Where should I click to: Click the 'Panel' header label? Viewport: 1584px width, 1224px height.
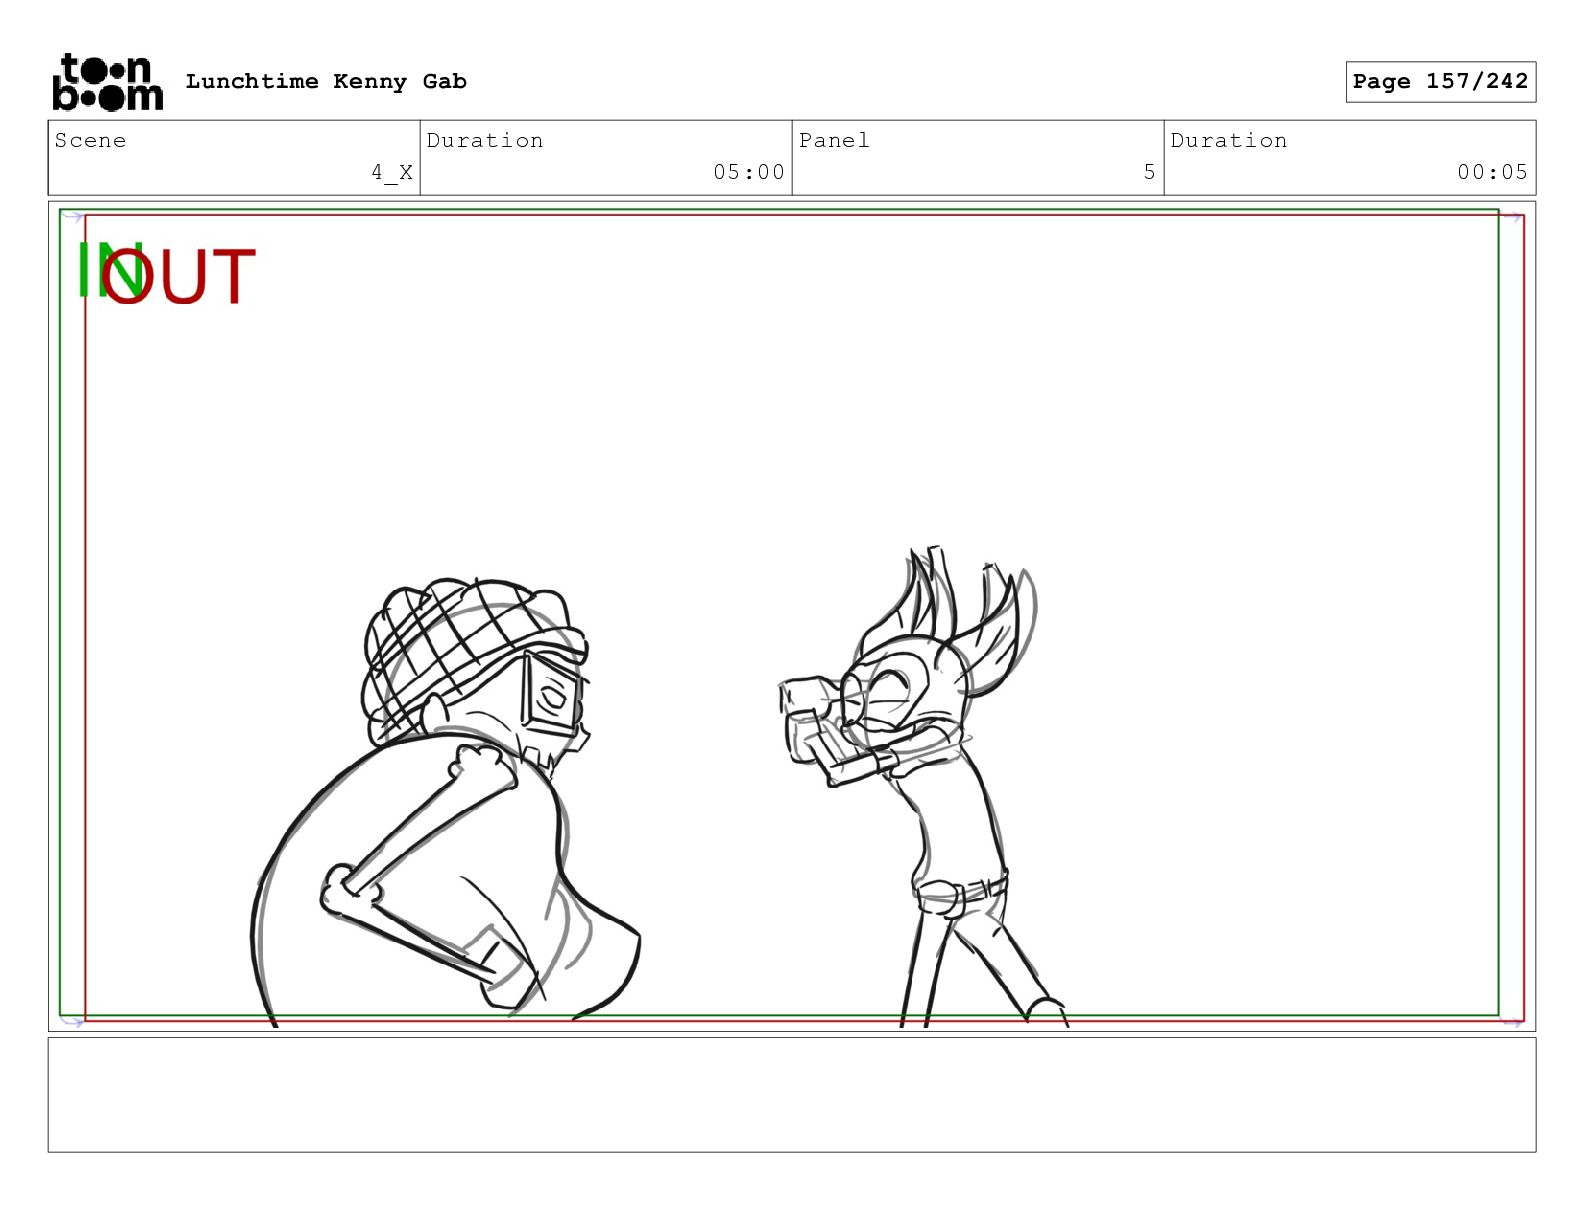834,141
